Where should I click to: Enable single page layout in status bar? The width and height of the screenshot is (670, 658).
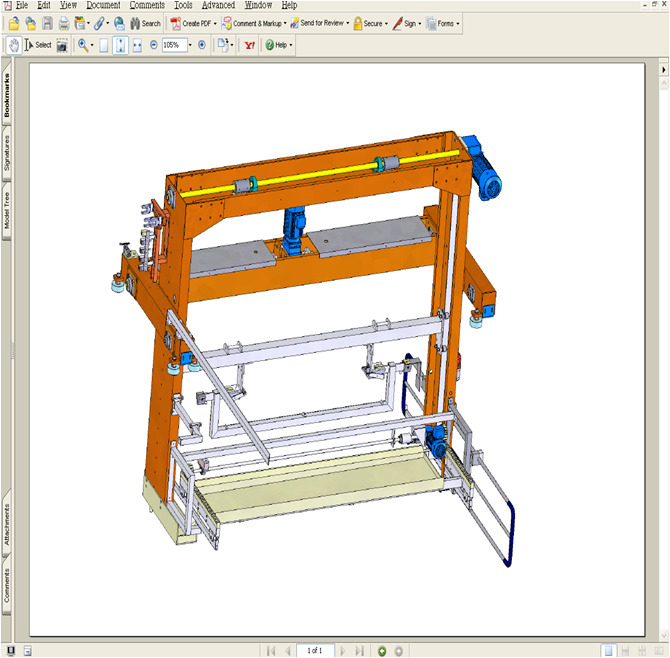[609, 651]
